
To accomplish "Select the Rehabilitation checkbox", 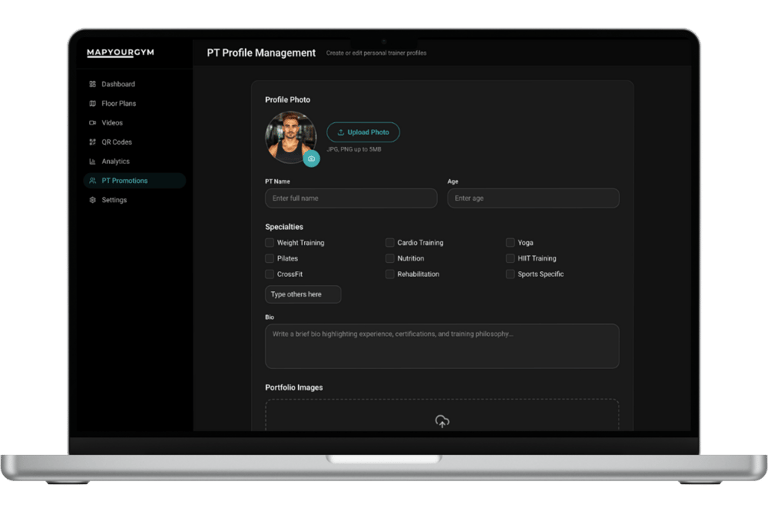I will [x=390, y=274].
